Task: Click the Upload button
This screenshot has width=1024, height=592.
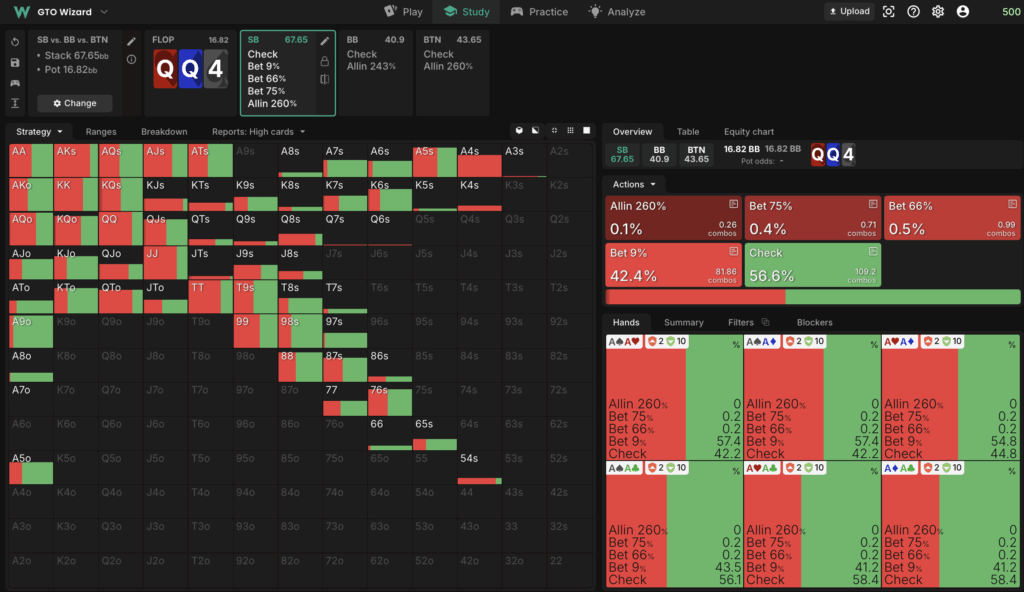Action: [x=849, y=12]
